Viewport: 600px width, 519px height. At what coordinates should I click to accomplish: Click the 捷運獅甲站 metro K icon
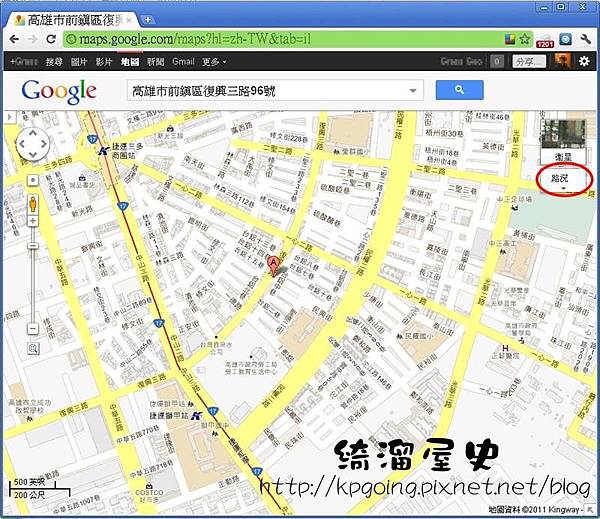[x=197, y=416]
